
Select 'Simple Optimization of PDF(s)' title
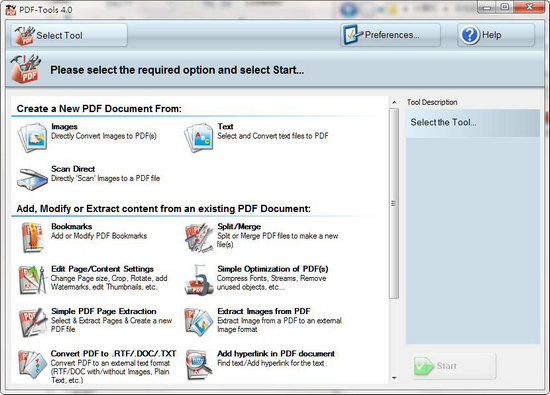pyautogui.click(x=273, y=269)
